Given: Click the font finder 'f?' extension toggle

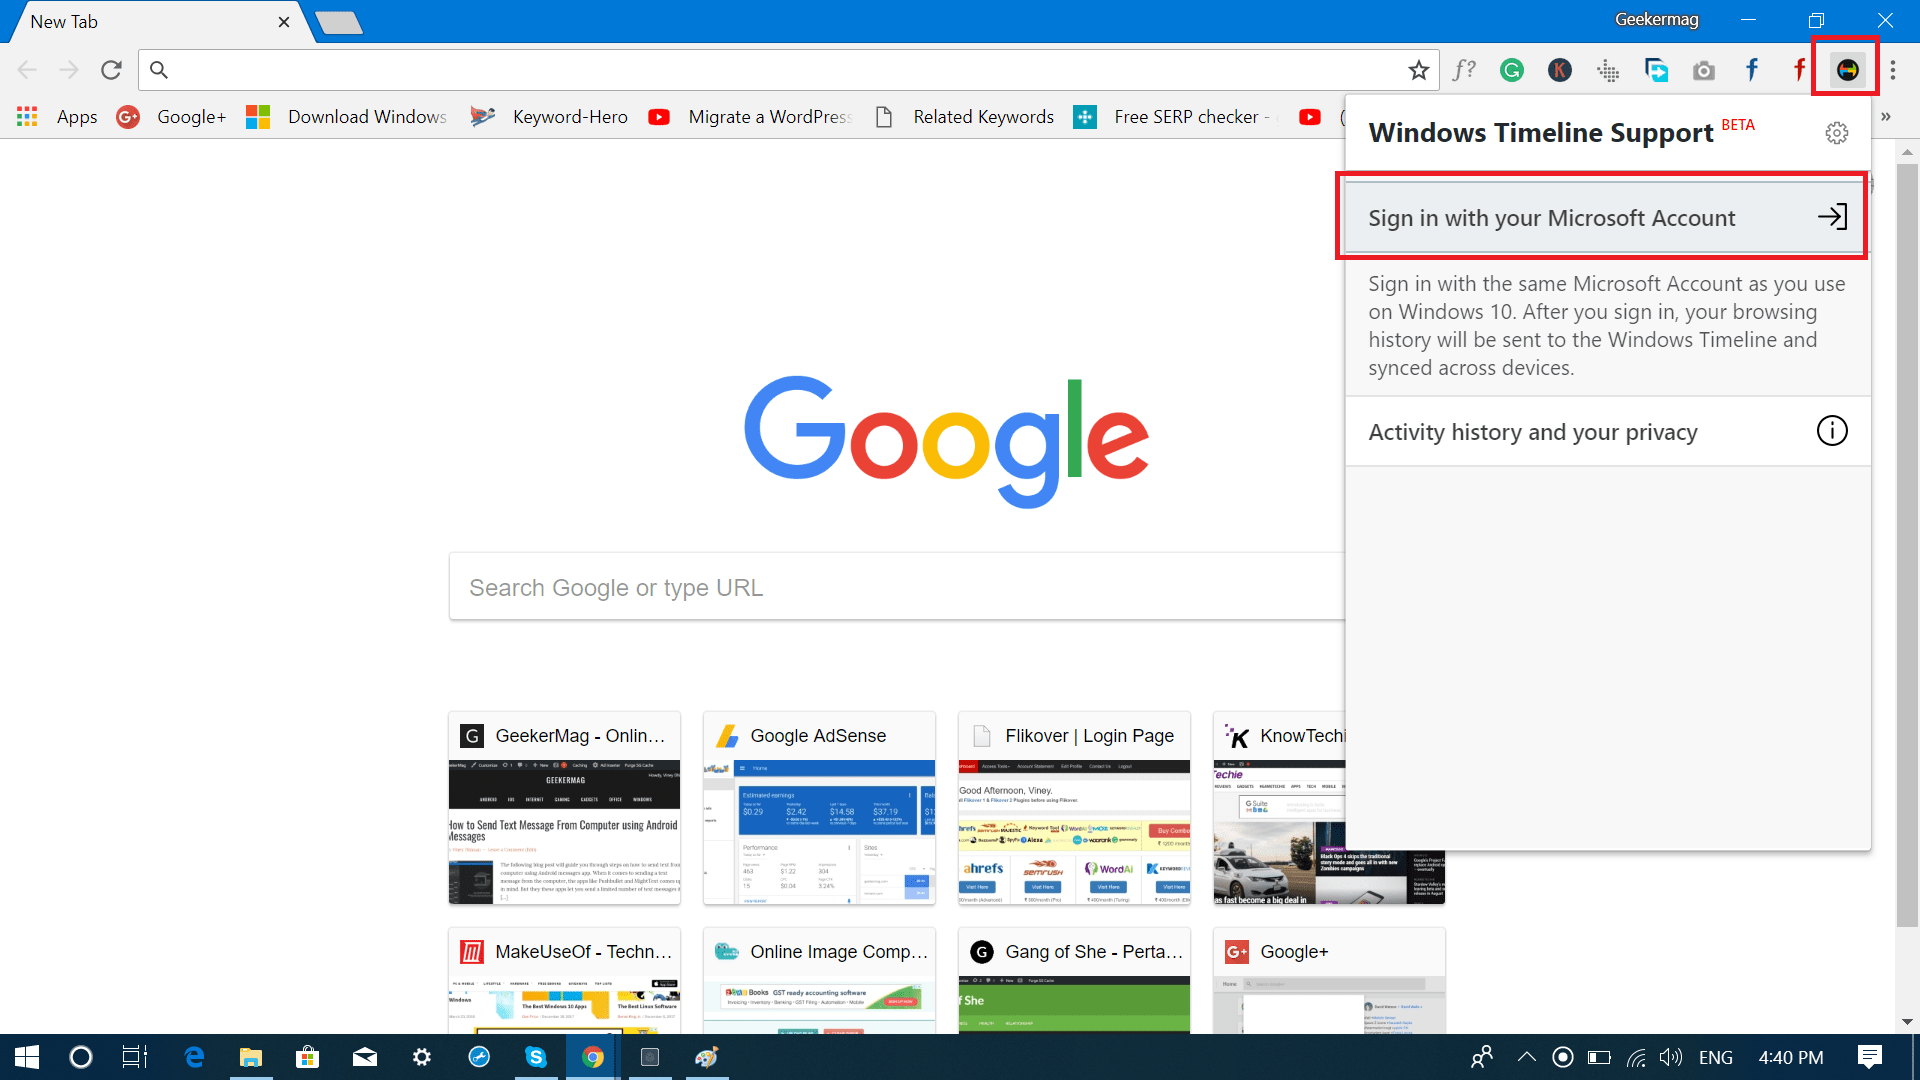Looking at the screenshot, I should 1464,70.
